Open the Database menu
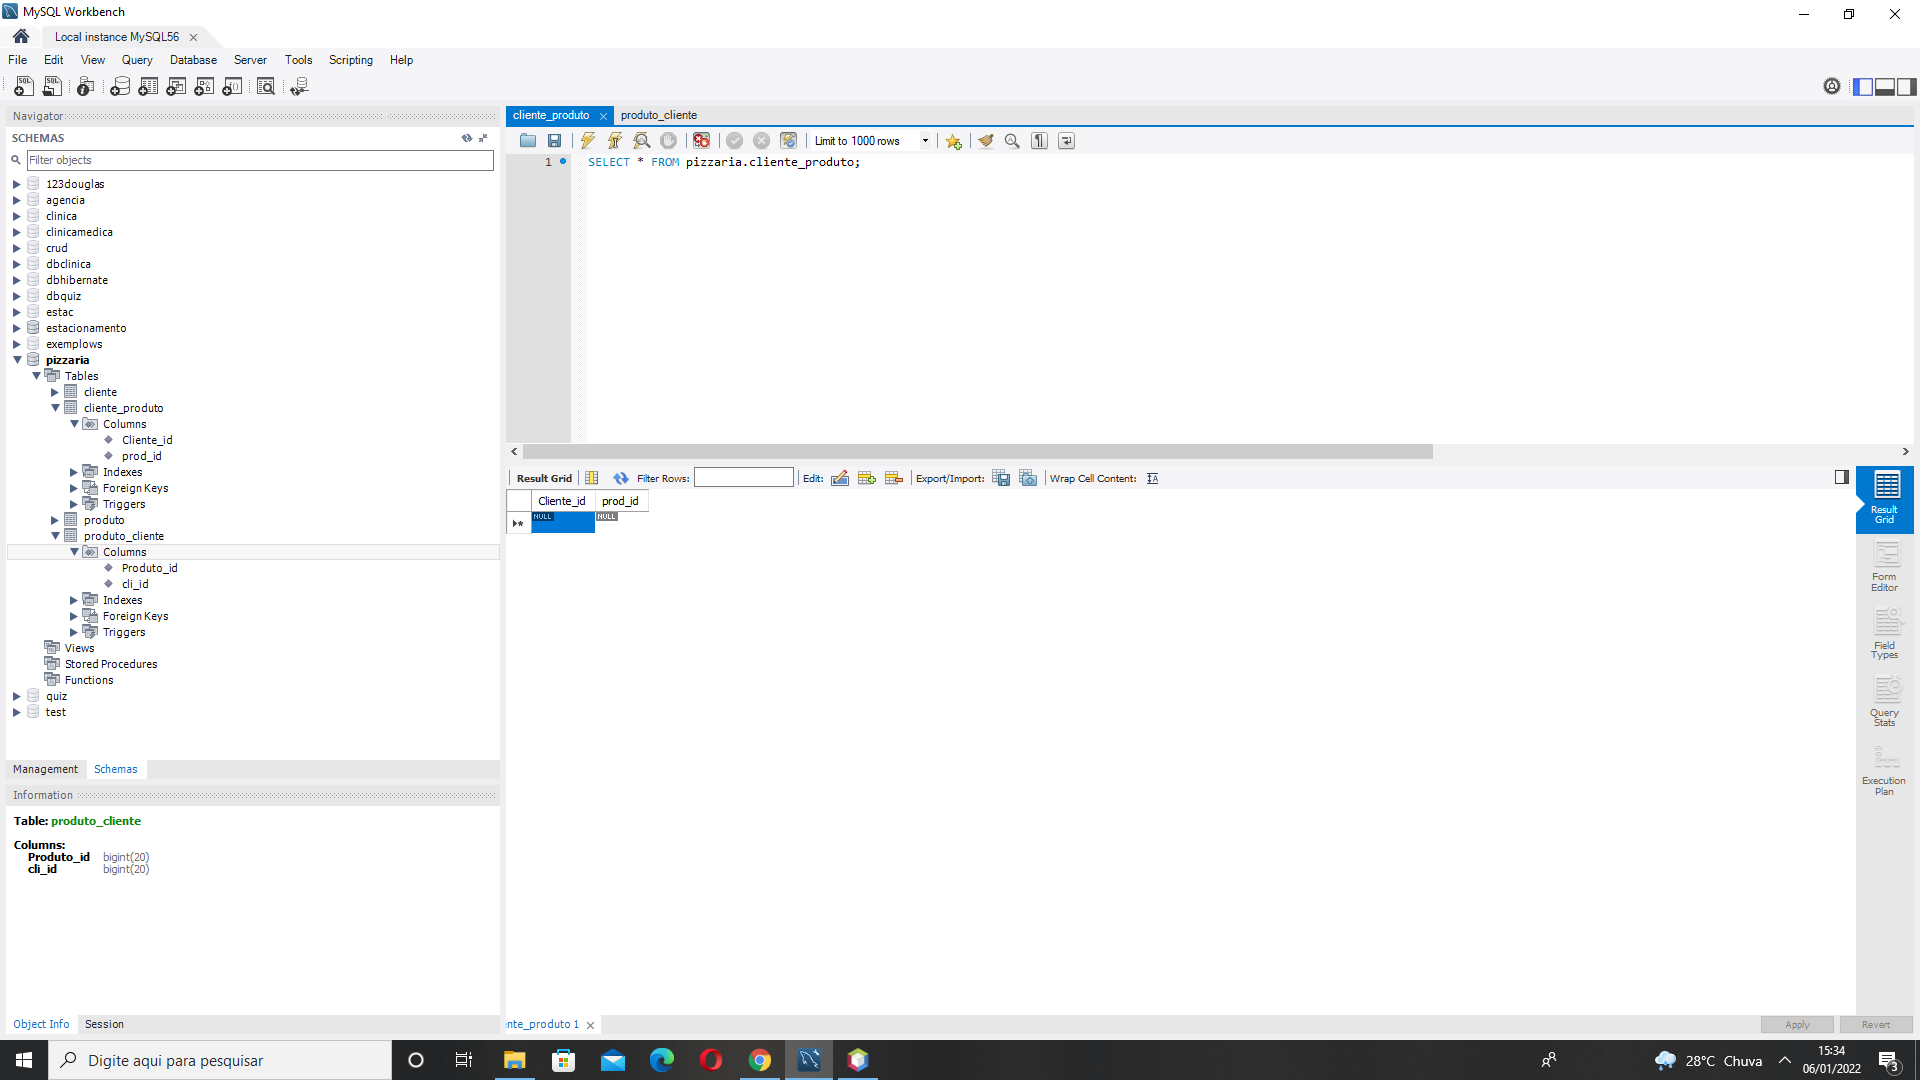 tap(193, 60)
